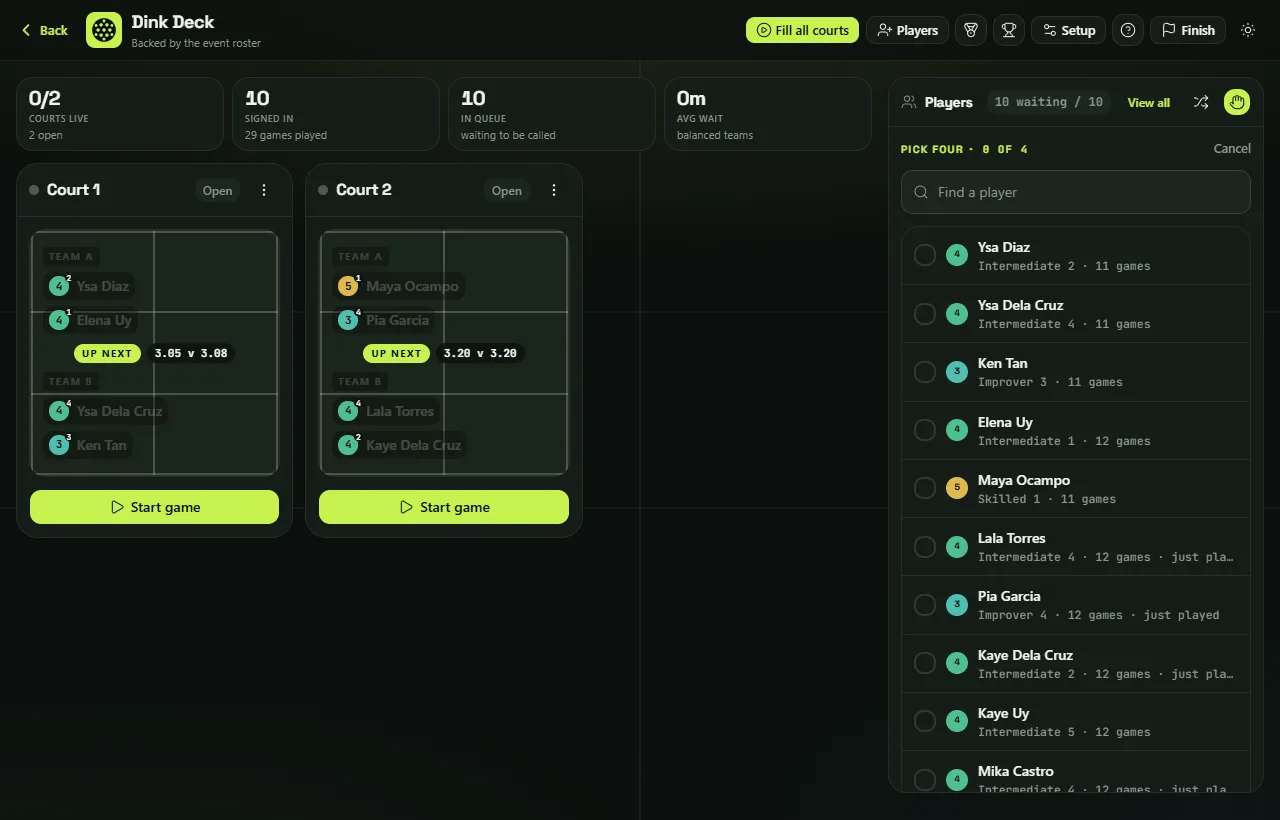Viewport: 1280px width, 820px height.
Task: Click the Finish flag button
Action: click(1188, 30)
